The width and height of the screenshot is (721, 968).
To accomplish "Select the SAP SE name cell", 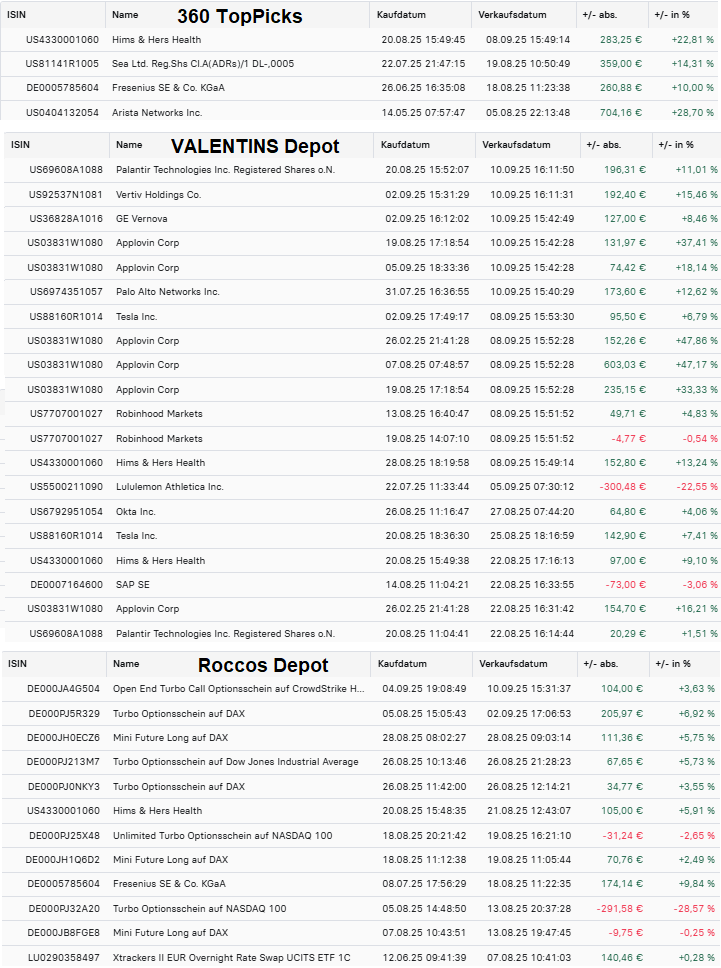I will pos(133,585).
